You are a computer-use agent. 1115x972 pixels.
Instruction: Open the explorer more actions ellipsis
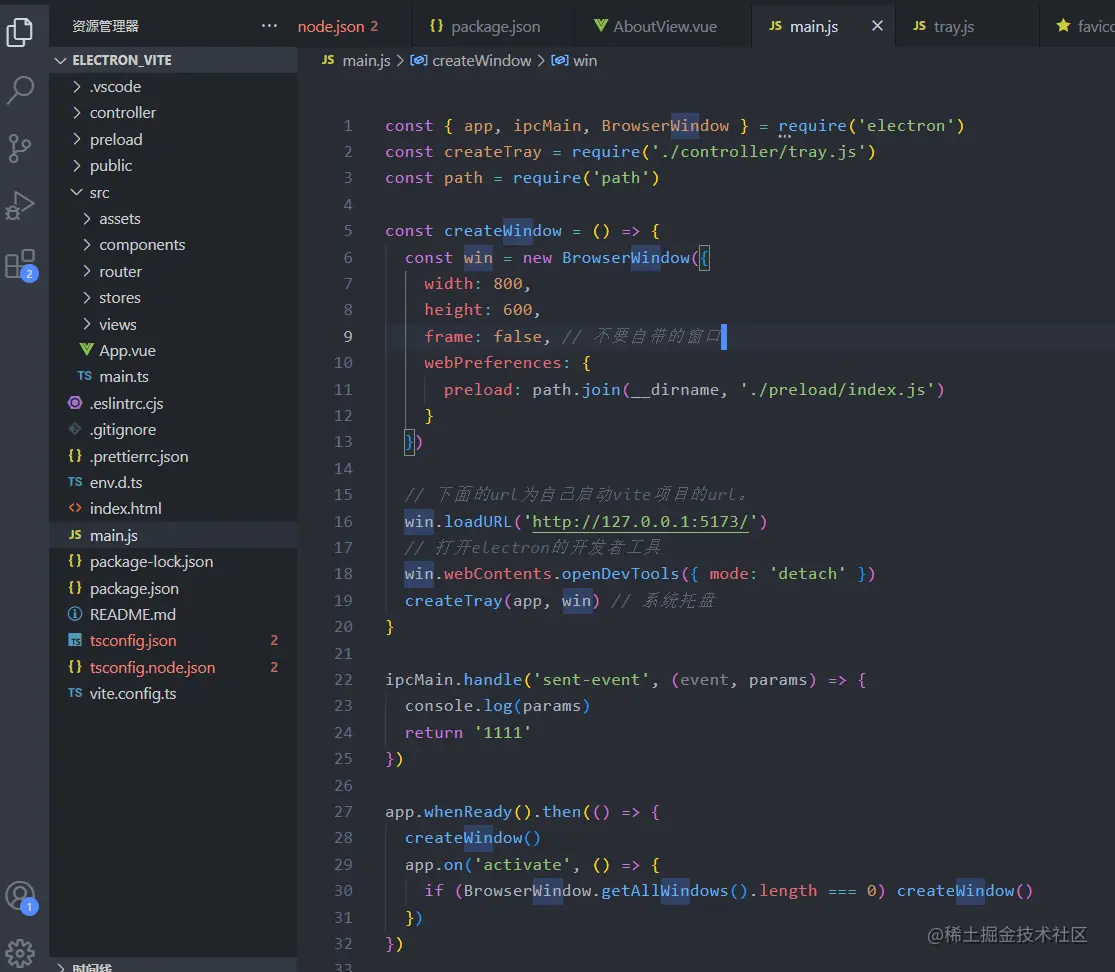coord(269,26)
